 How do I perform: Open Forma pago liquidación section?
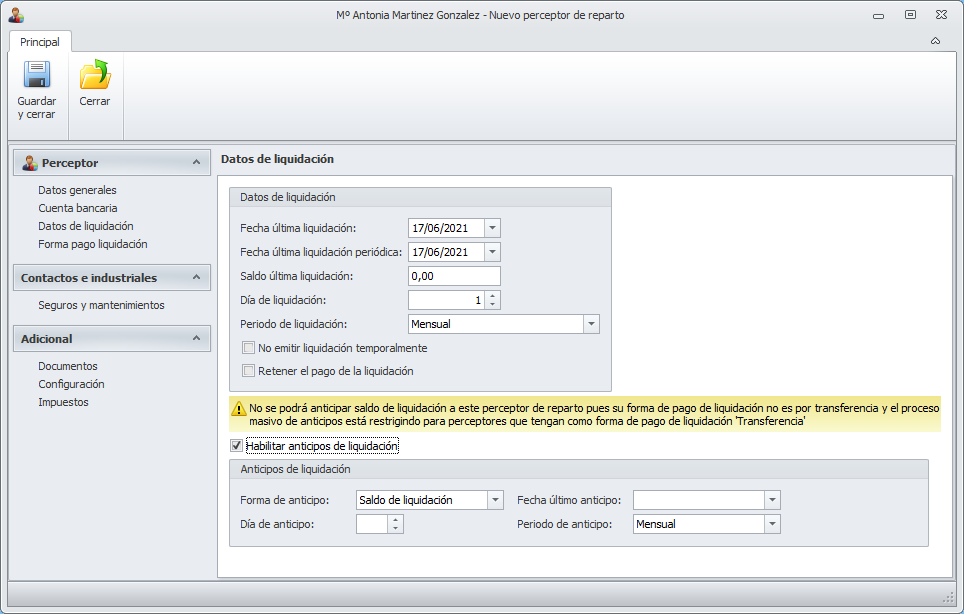point(93,244)
